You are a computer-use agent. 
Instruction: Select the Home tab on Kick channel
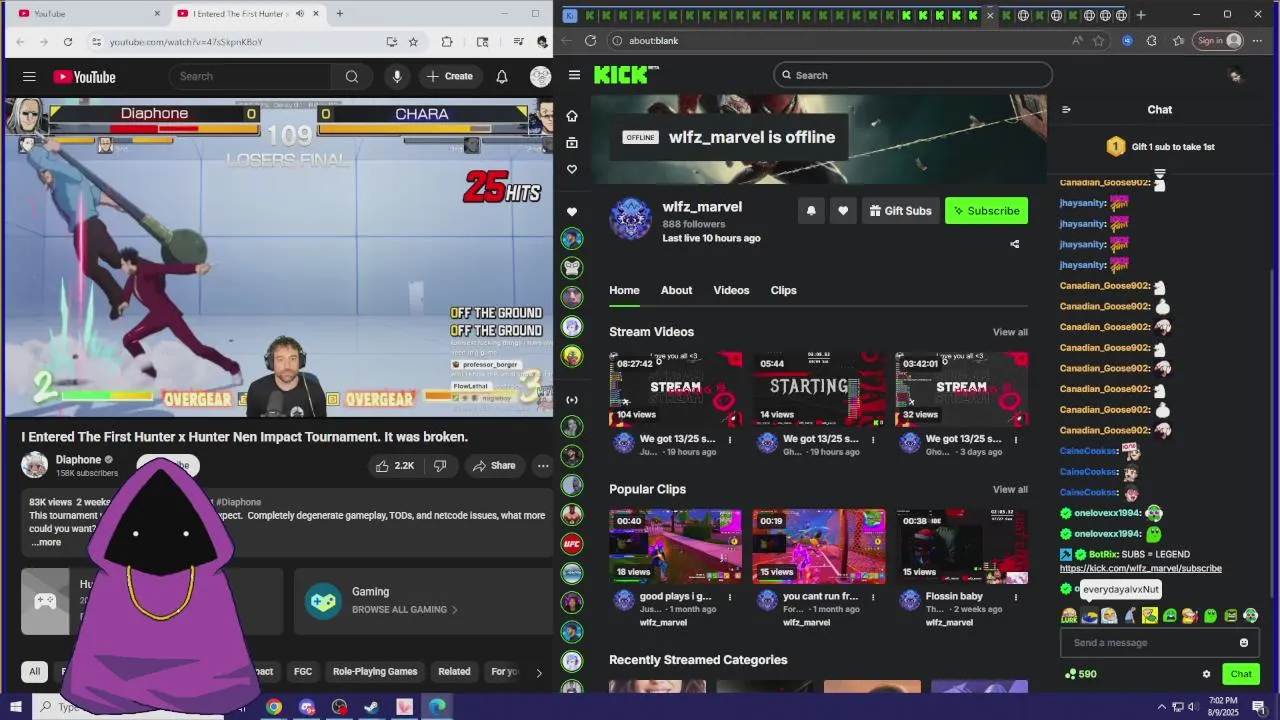click(624, 290)
